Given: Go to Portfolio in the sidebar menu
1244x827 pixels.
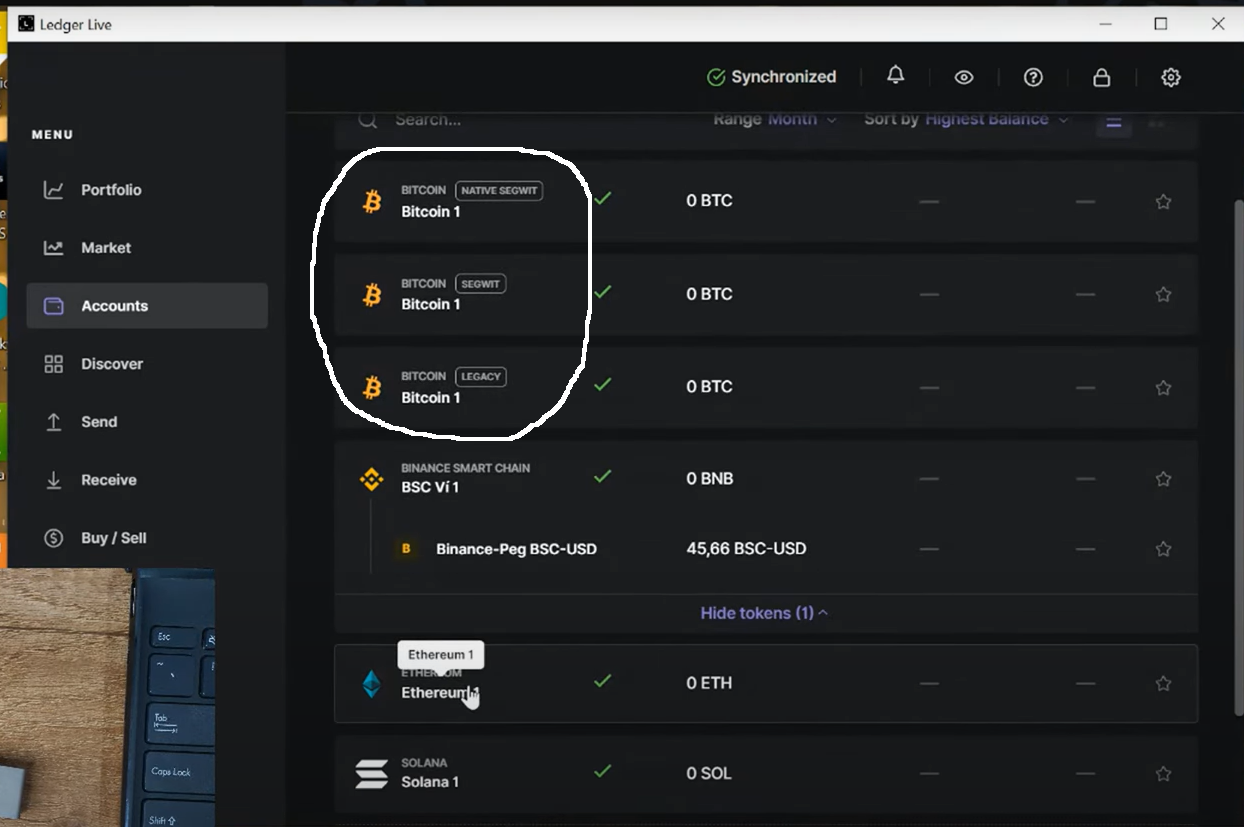Looking at the screenshot, I should (111, 190).
